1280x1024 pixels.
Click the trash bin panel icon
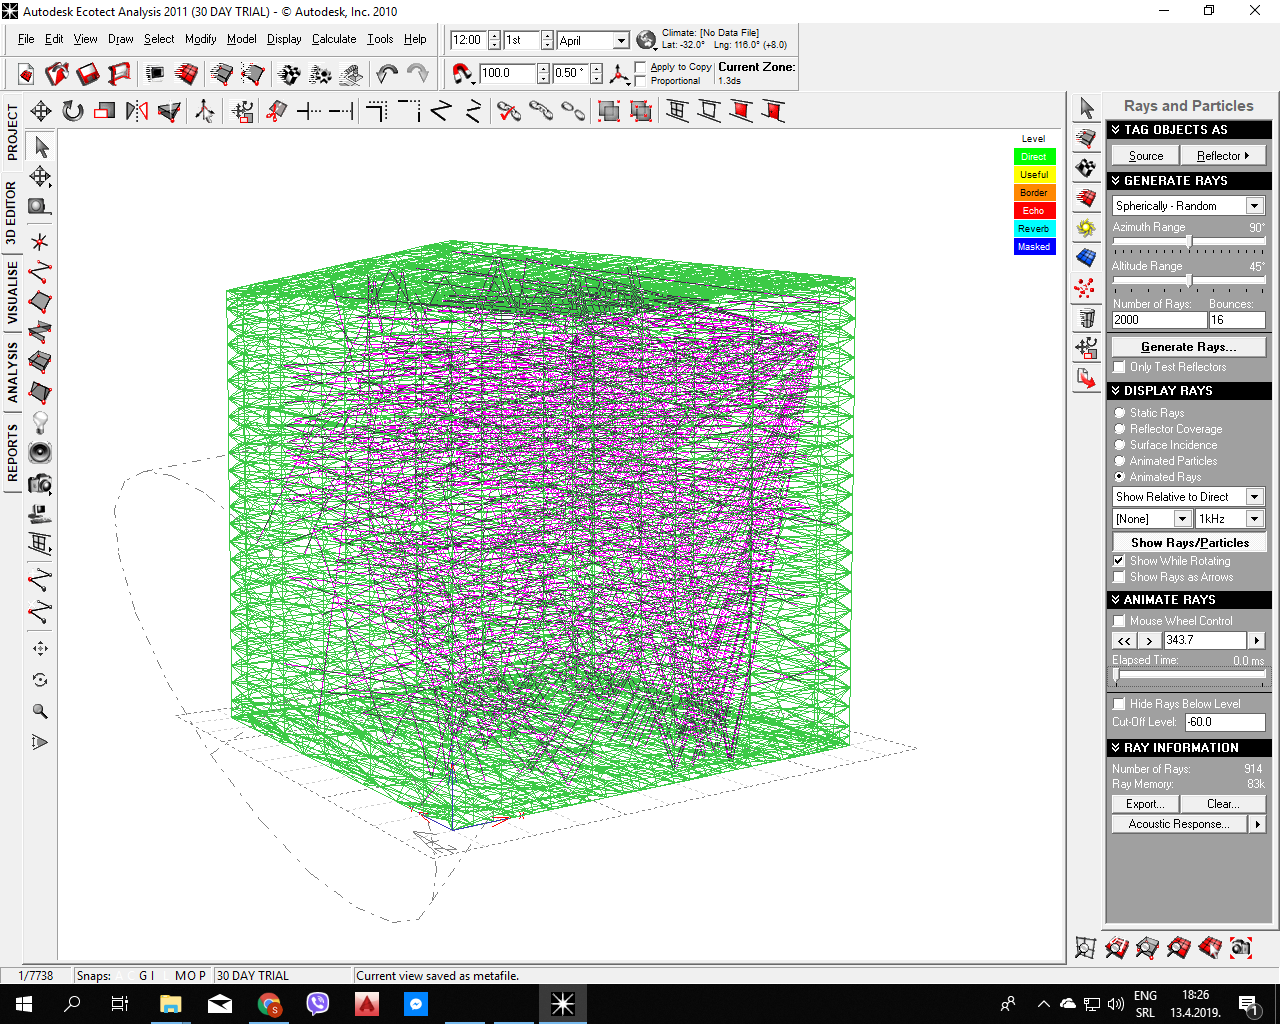tap(1086, 319)
